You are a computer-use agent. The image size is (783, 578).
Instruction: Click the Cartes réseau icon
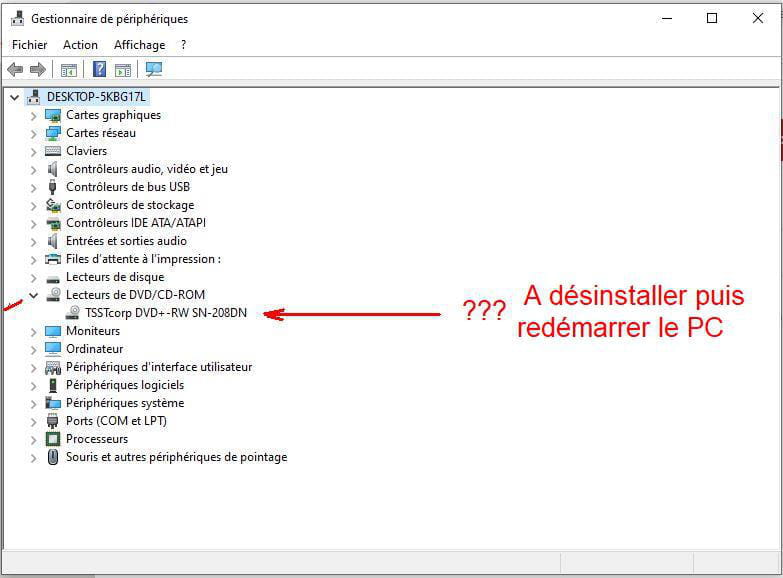pyautogui.click(x=52, y=133)
